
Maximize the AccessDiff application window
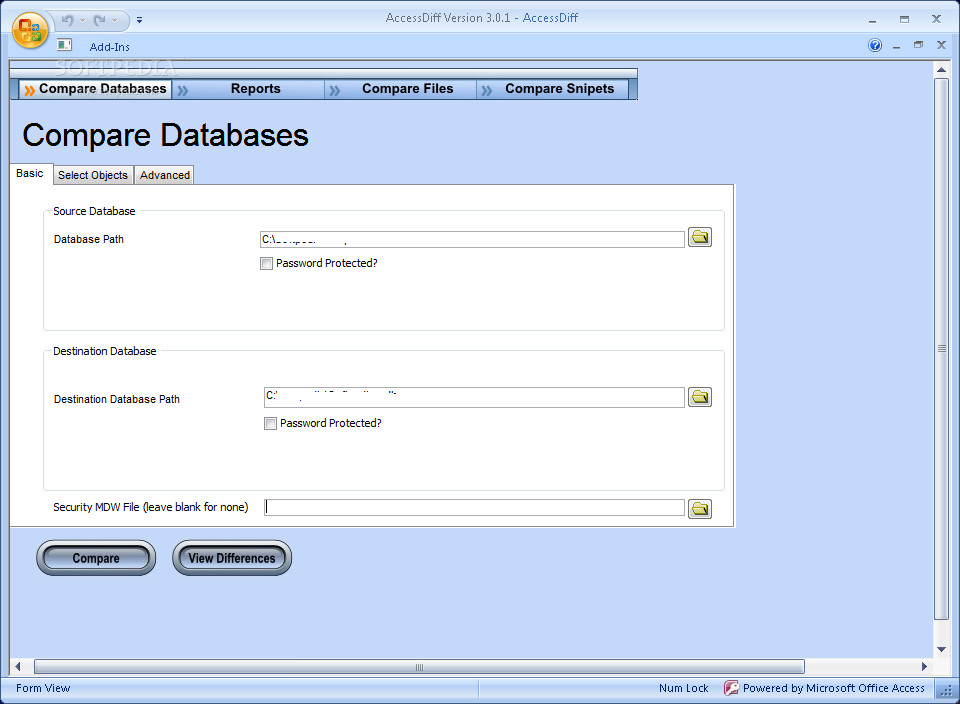[x=904, y=20]
